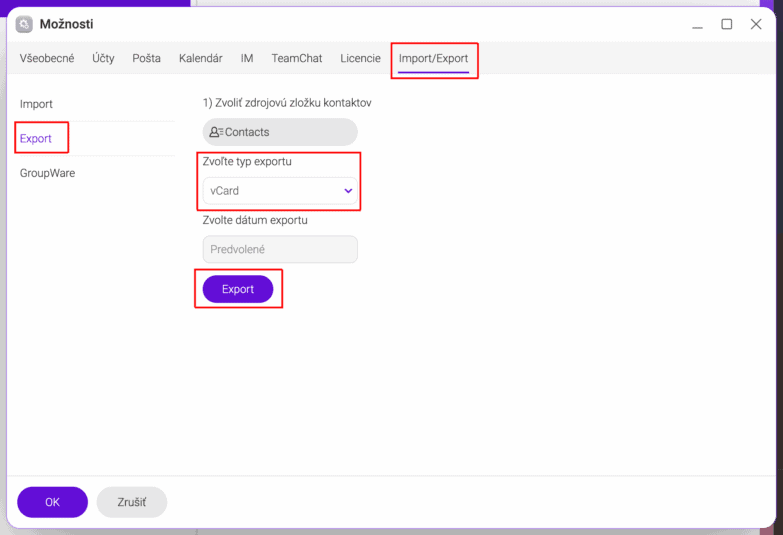The width and height of the screenshot is (783, 535).
Task: Open the Účty tab
Action: (103, 59)
